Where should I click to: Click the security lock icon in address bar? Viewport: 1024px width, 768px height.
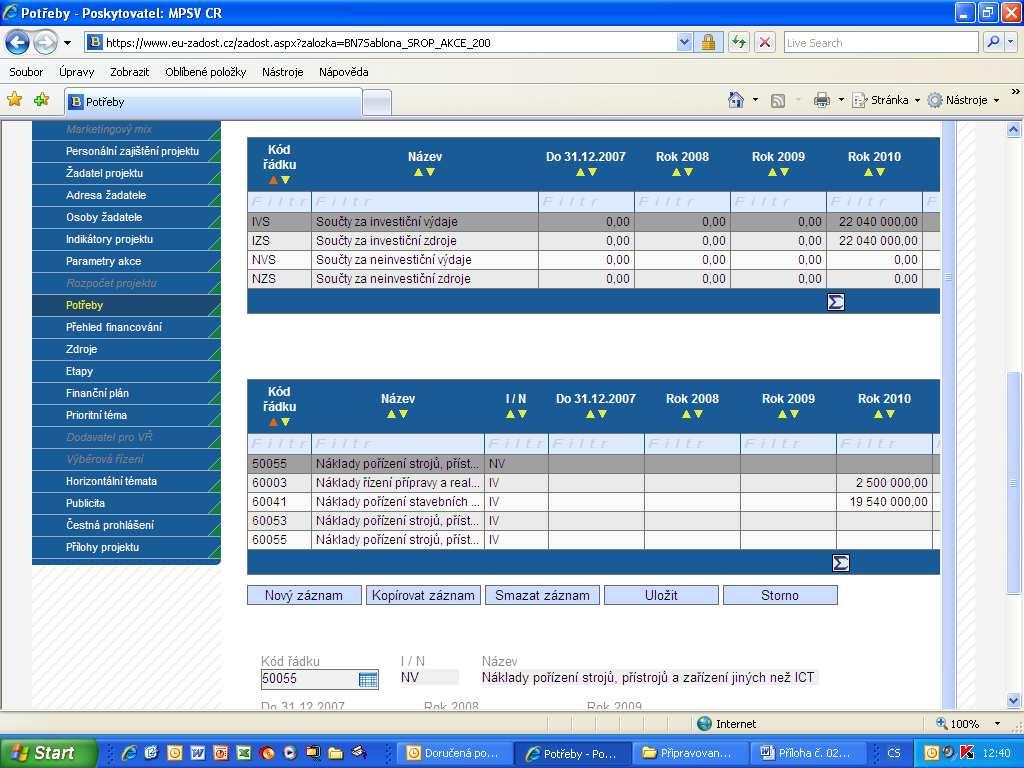[708, 43]
